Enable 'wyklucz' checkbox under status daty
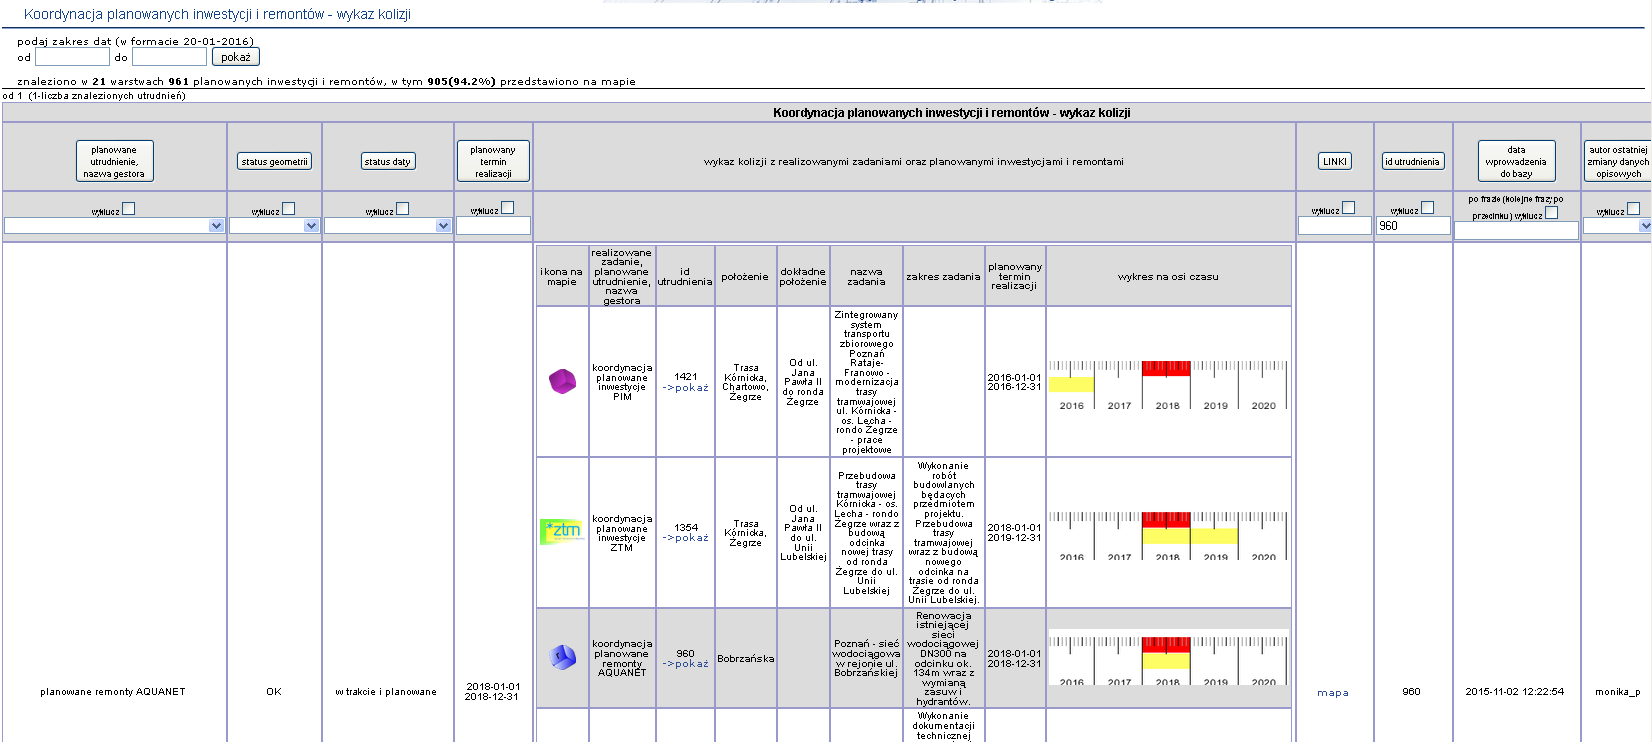Viewport: 1652px width, 742px height. [x=402, y=208]
